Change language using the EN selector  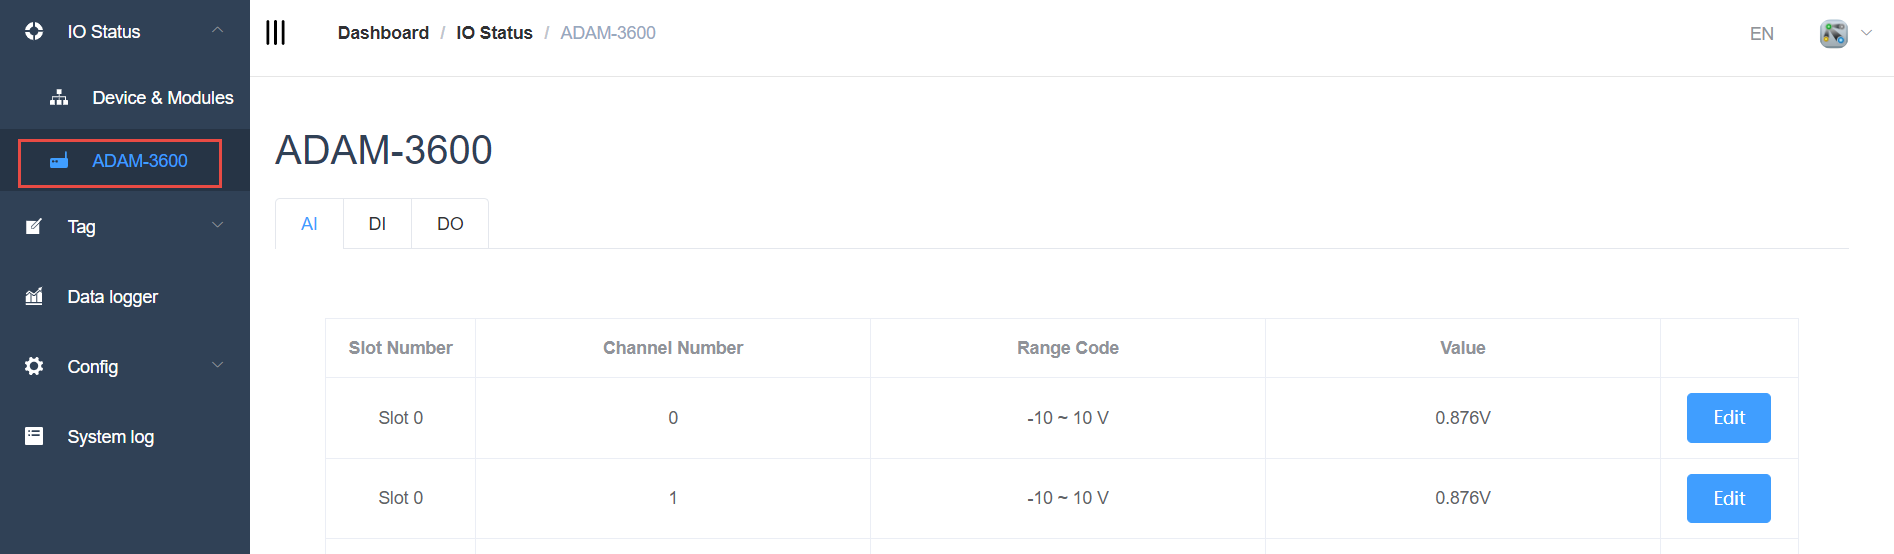click(x=1761, y=34)
